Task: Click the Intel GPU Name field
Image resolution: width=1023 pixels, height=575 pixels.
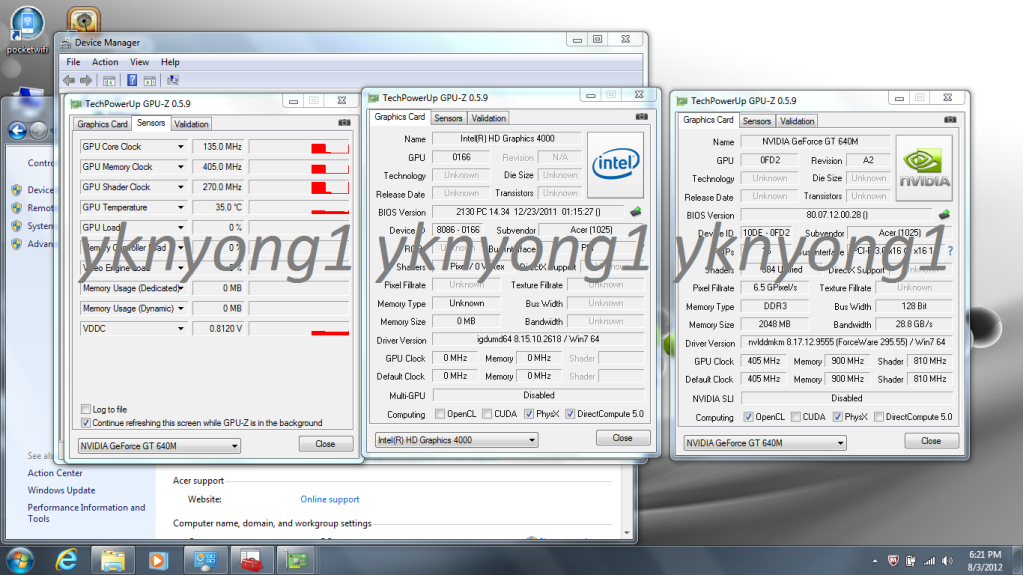Action: (507, 138)
